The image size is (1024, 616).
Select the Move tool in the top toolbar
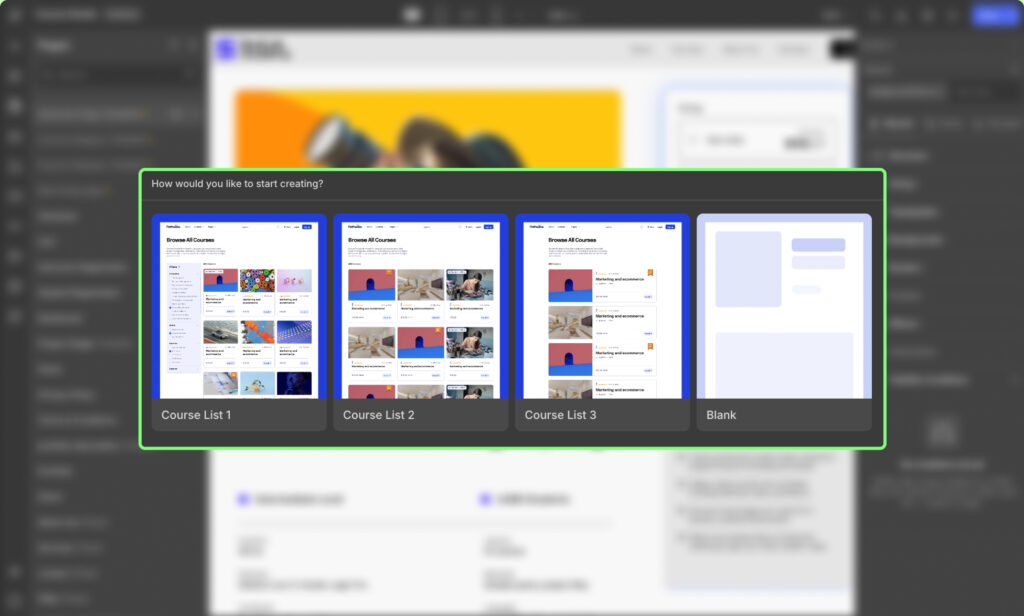(x=411, y=14)
